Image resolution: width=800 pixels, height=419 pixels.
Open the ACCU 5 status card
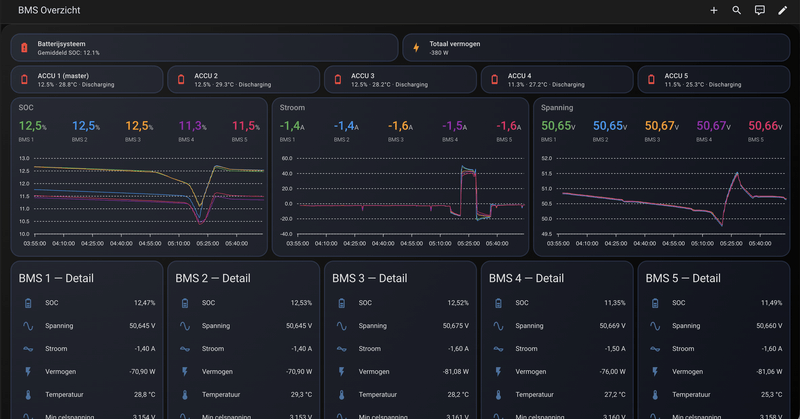713,80
